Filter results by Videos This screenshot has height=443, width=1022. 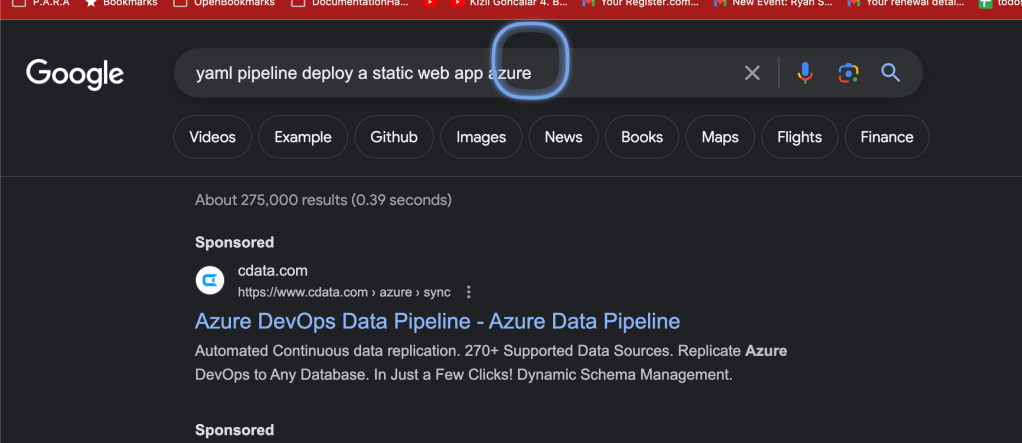coord(212,137)
